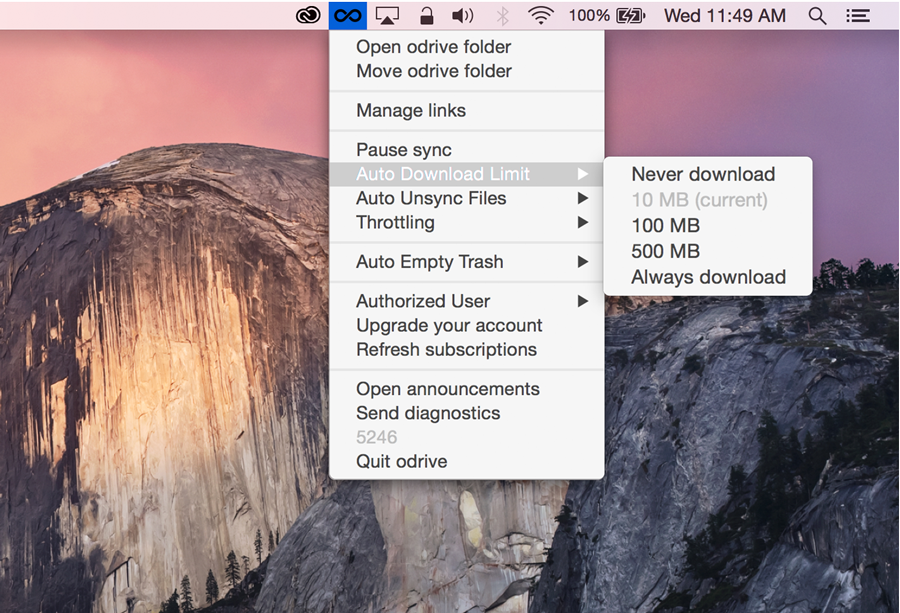900x613 pixels.
Task: Expand the Auto Empty Trash submenu arrow
Action: tap(583, 262)
